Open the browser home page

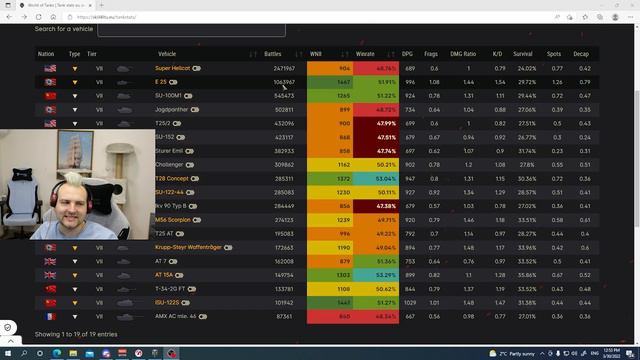point(53,17)
